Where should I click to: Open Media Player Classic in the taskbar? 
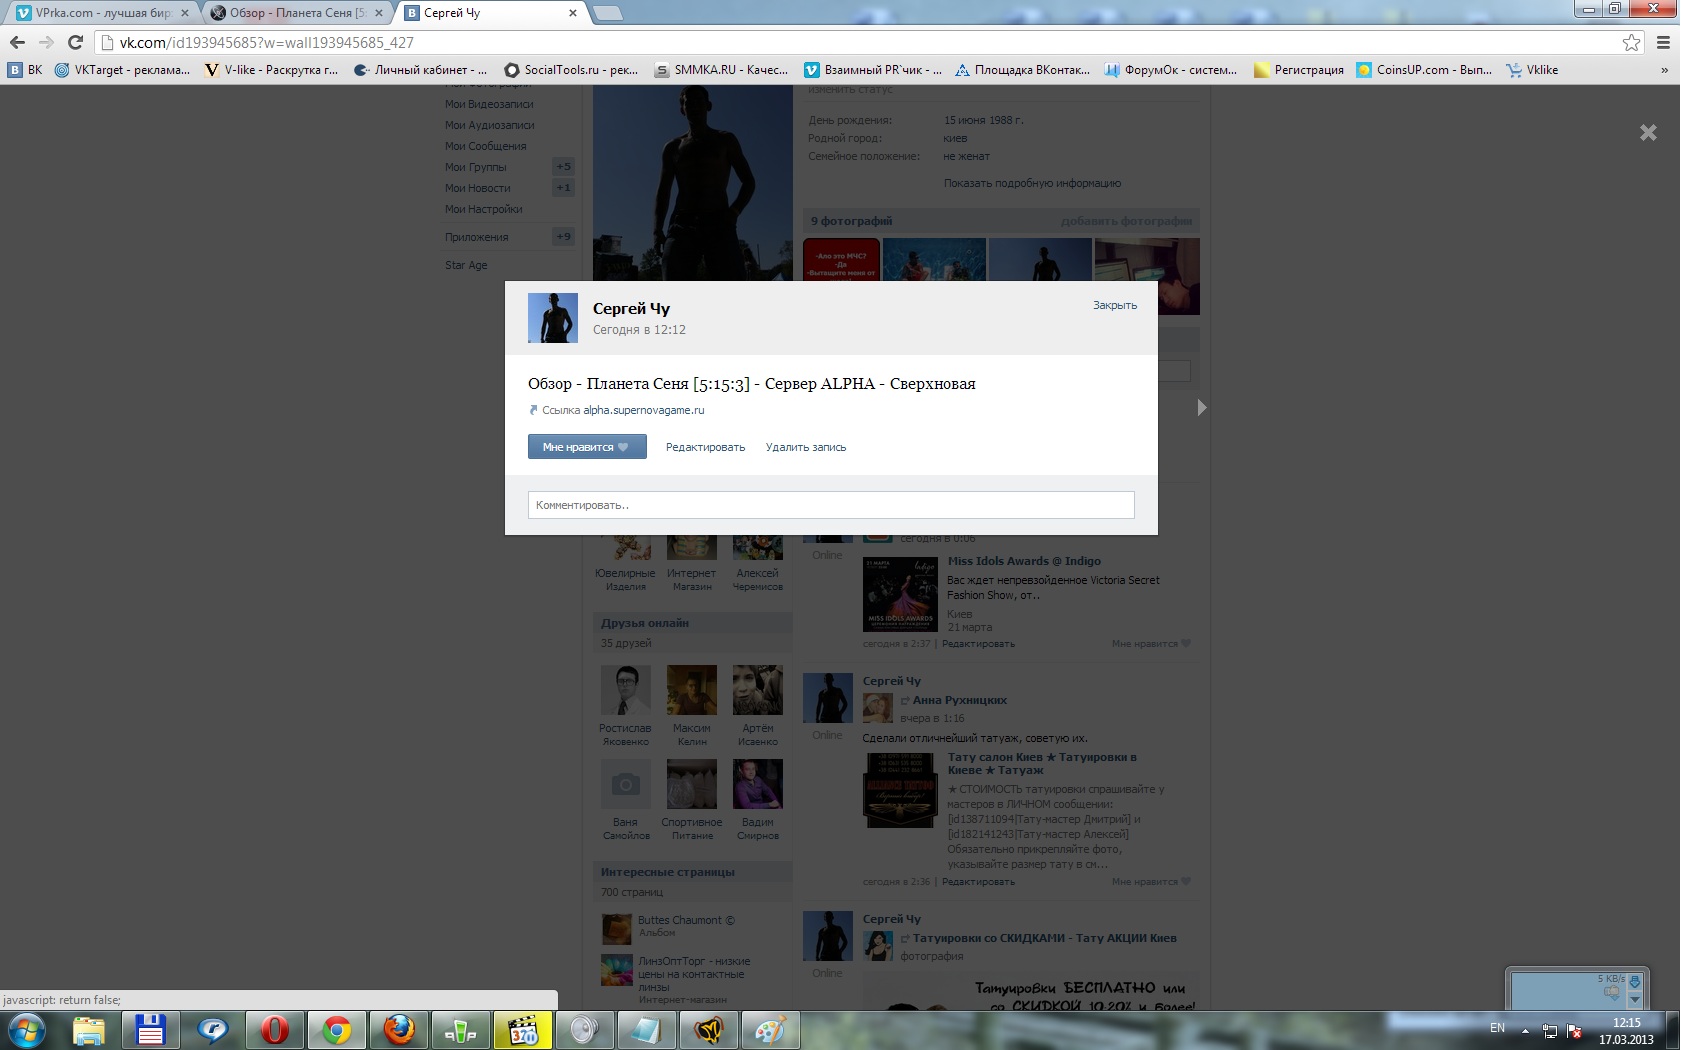point(522,1030)
